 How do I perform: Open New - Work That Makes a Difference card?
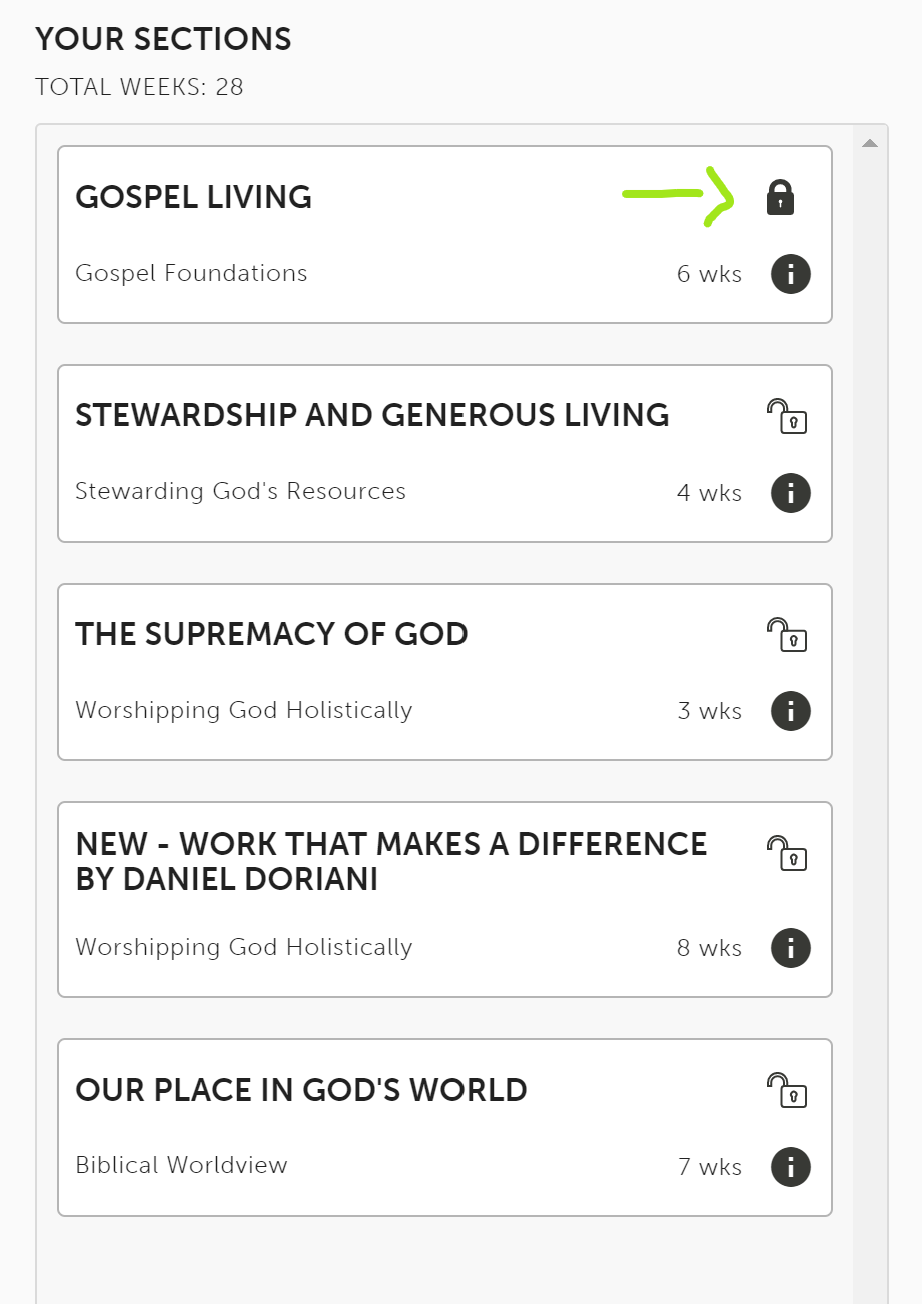click(445, 900)
